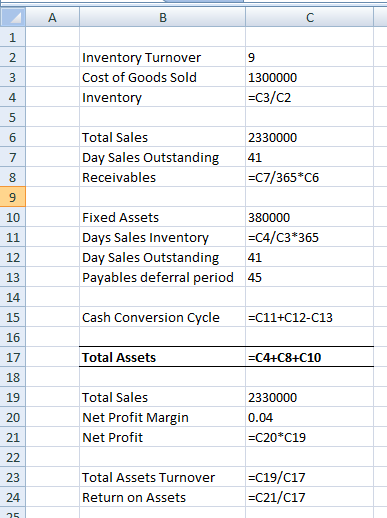Click the bold Total Assets label
The width and height of the screenshot is (387, 518).
pos(162,357)
